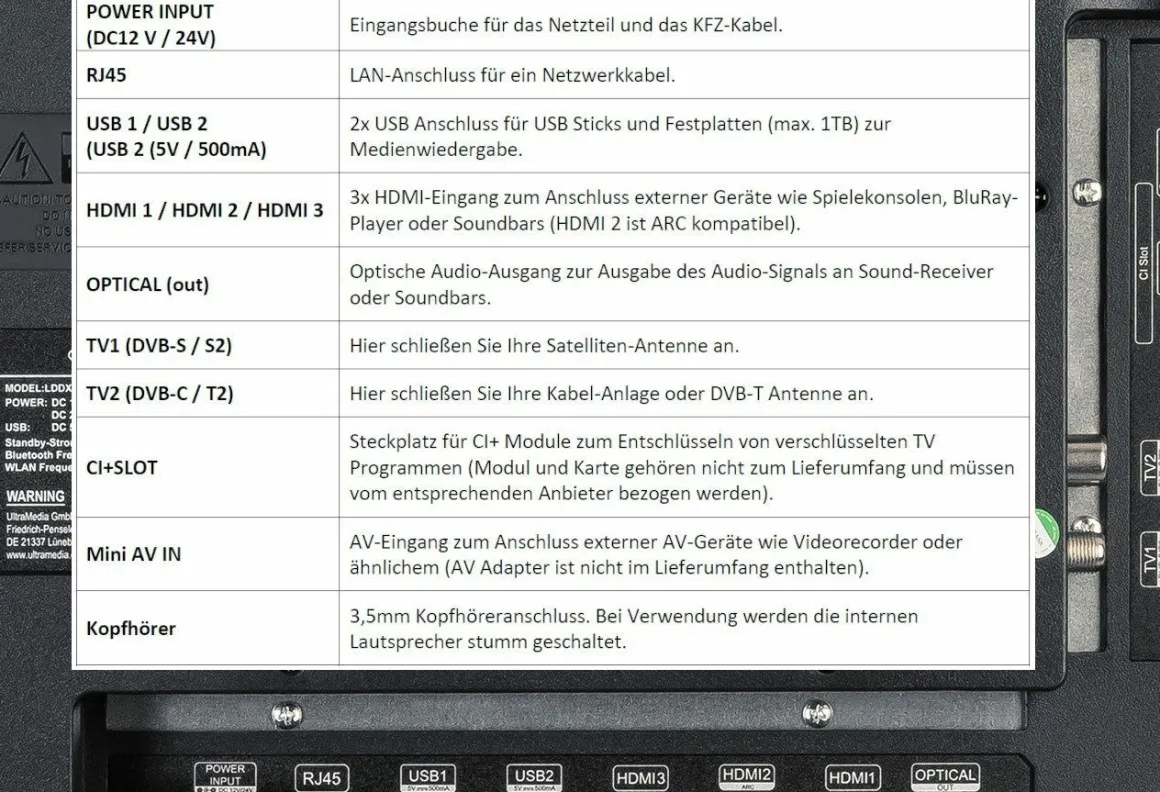Click the USB2 port label on the TV panel
This screenshot has width=1160, height=792.
(x=534, y=777)
